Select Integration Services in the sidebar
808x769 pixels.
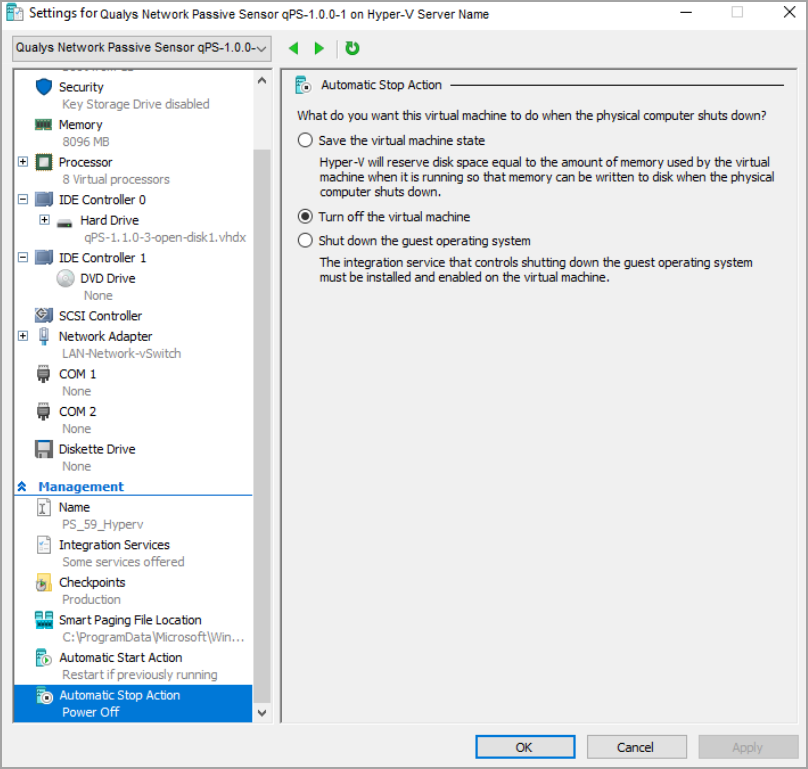click(x=114, y=545)
